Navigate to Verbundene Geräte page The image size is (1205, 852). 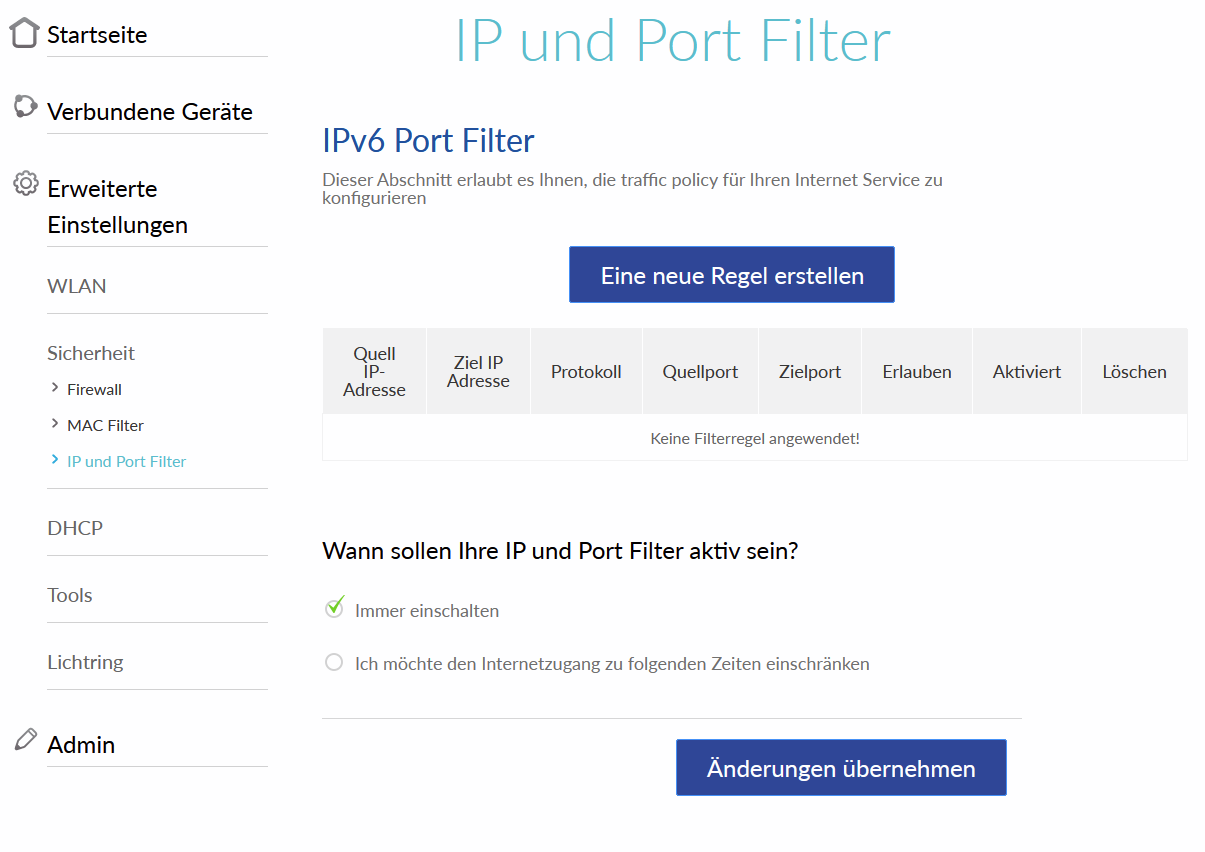(150, 112)
